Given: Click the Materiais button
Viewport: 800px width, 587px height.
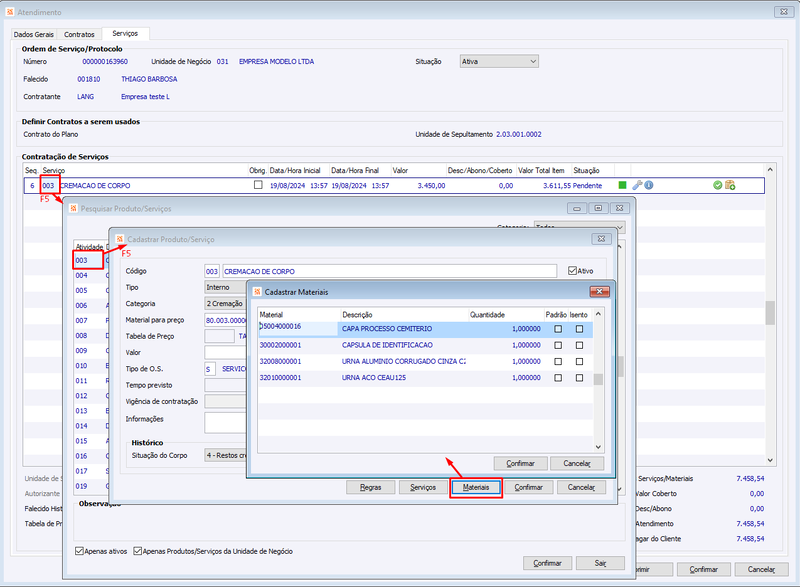Looking at the screenshot, I should [x=476, y=488].
